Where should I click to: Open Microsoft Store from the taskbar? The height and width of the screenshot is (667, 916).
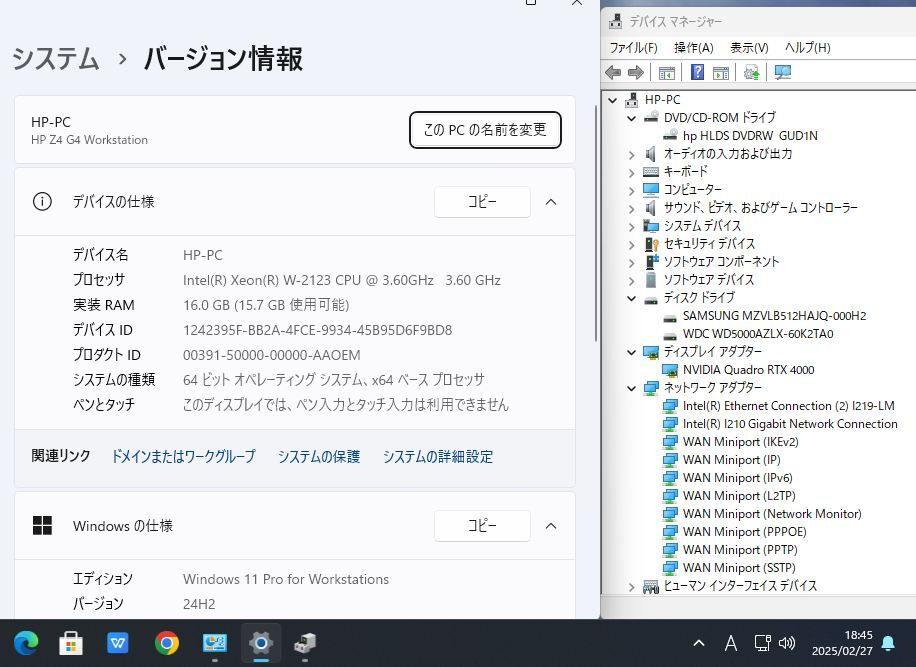[x=71, y=643]
